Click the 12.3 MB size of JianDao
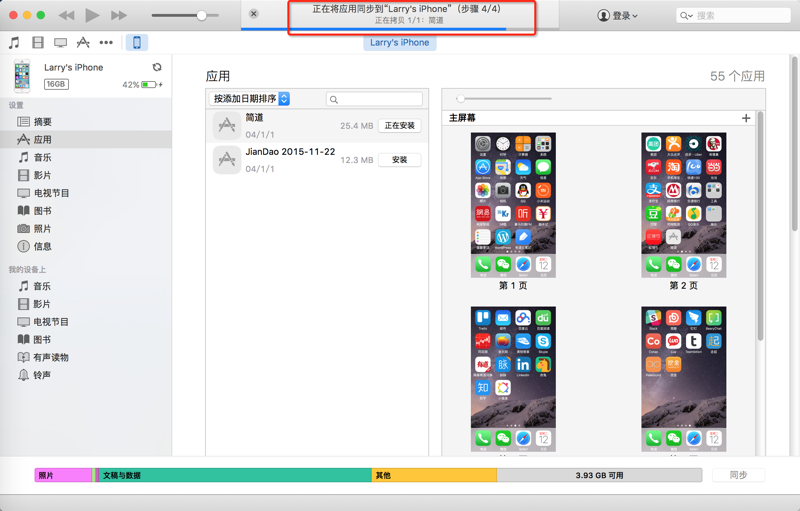The image size is (800, 511). [357, 160]
